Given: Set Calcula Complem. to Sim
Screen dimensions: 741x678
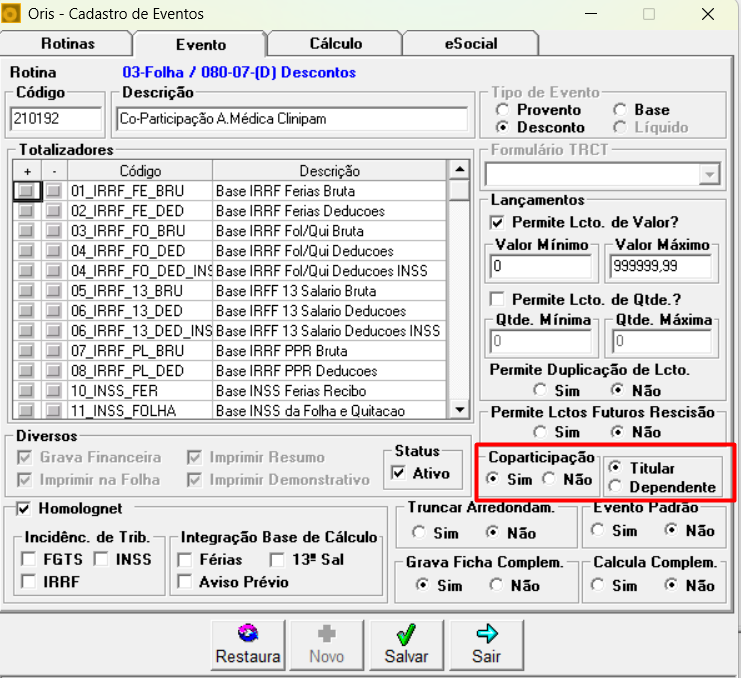Looking at the screenshot, I should tap(597, 585).
